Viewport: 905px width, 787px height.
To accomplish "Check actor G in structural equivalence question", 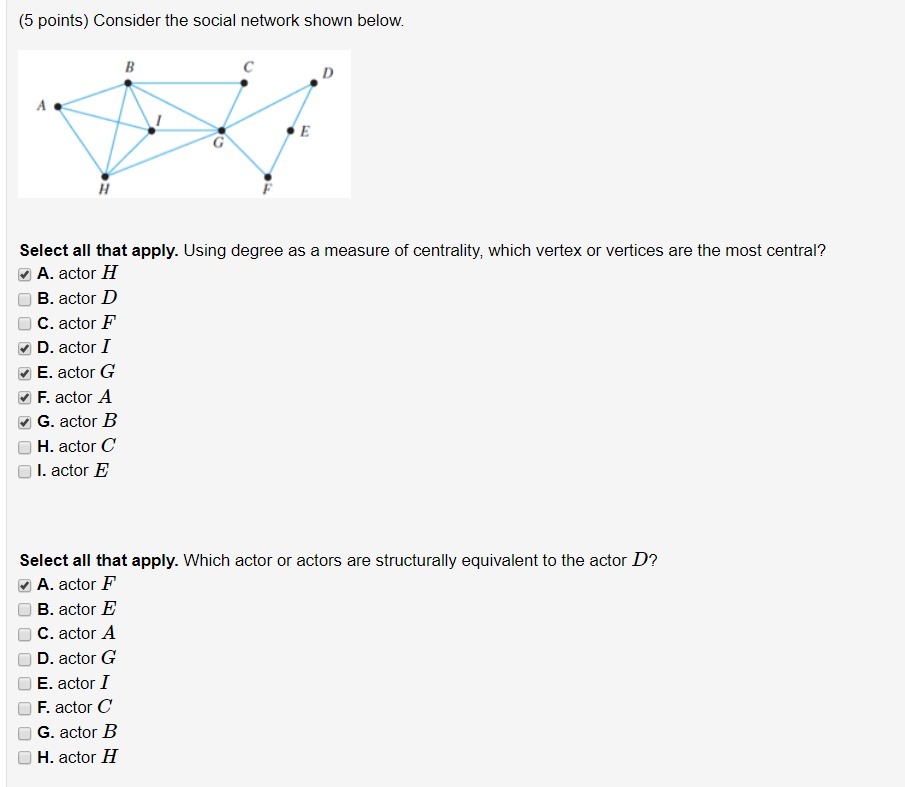I will (x=24, y=659).
